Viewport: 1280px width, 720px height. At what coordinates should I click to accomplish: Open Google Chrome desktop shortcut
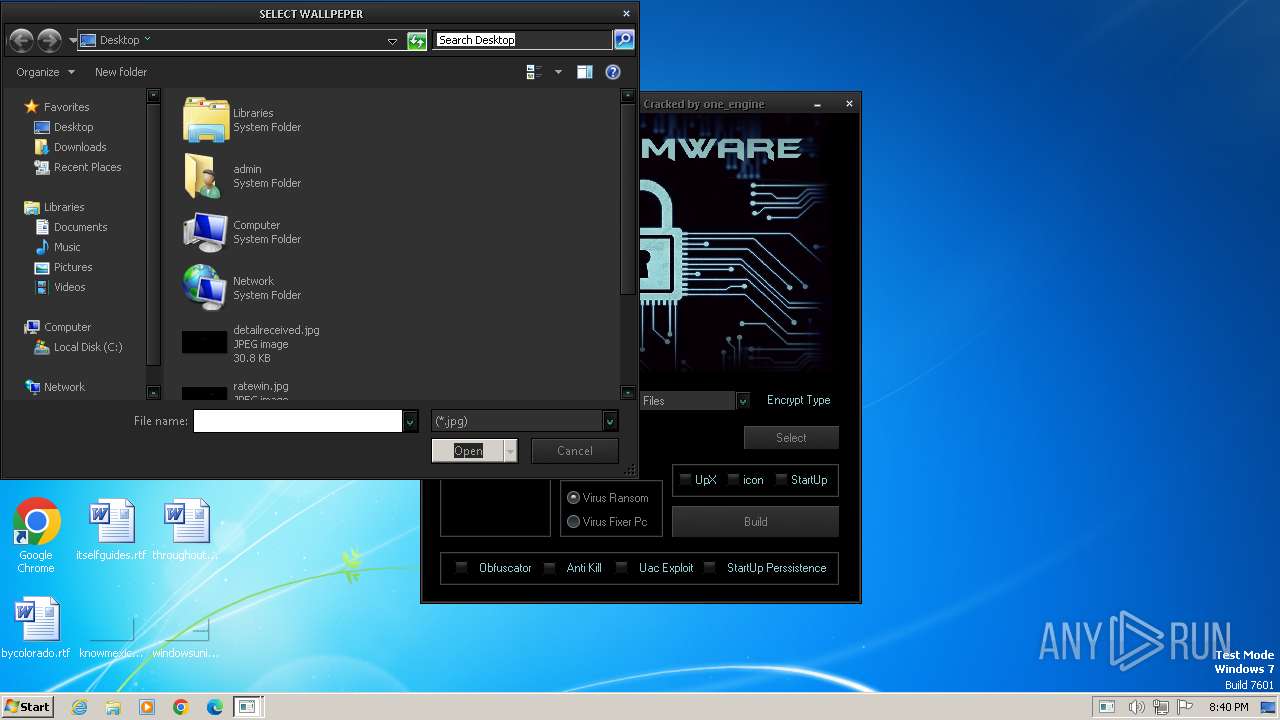click(36, 536)
